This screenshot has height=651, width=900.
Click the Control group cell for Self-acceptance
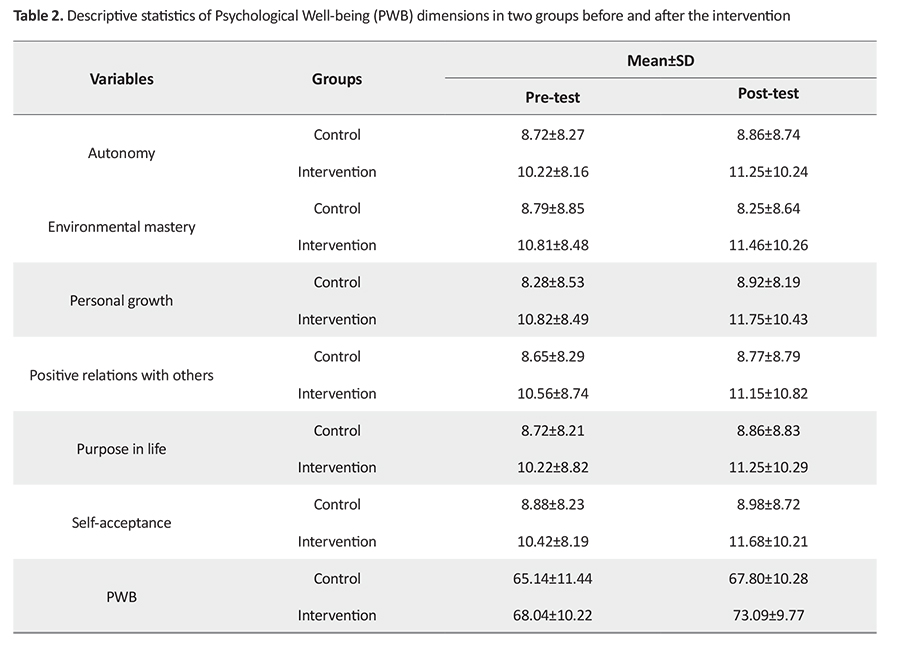(x=337, y=505)
